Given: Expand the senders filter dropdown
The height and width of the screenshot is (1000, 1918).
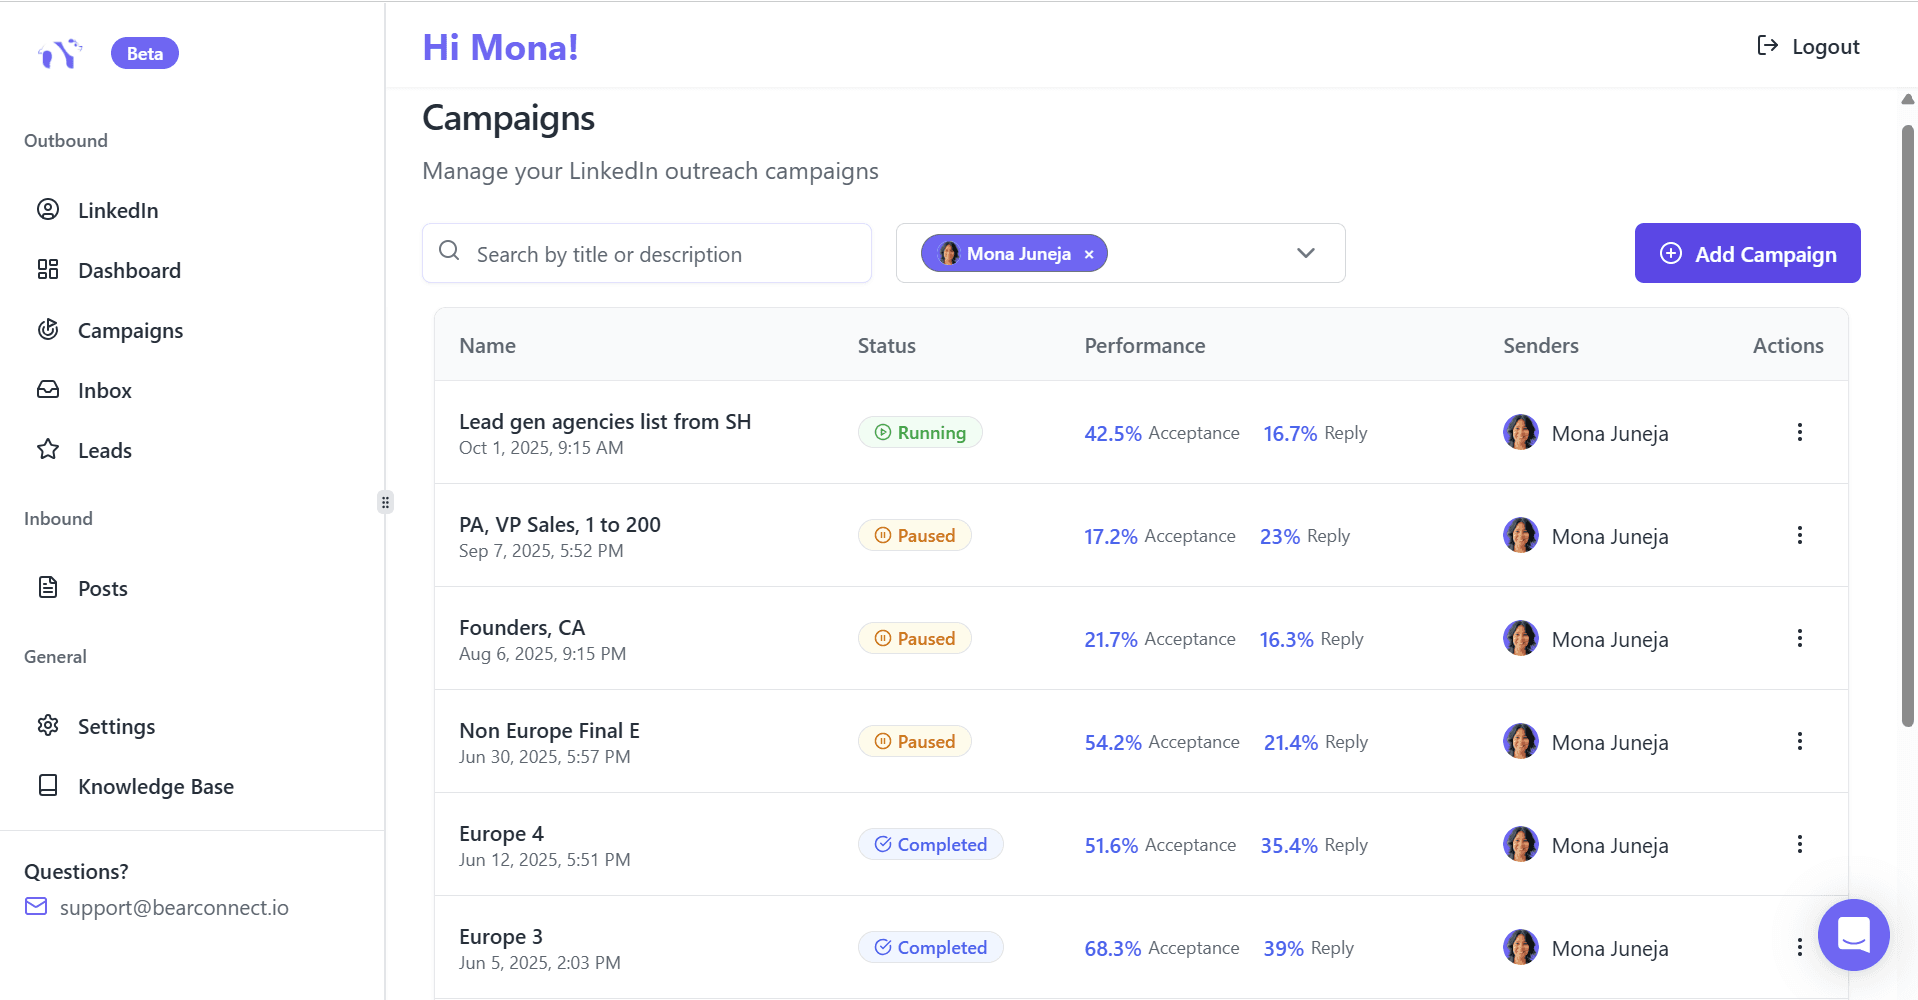Looking at the screenshot, I should pos(1306,253).
